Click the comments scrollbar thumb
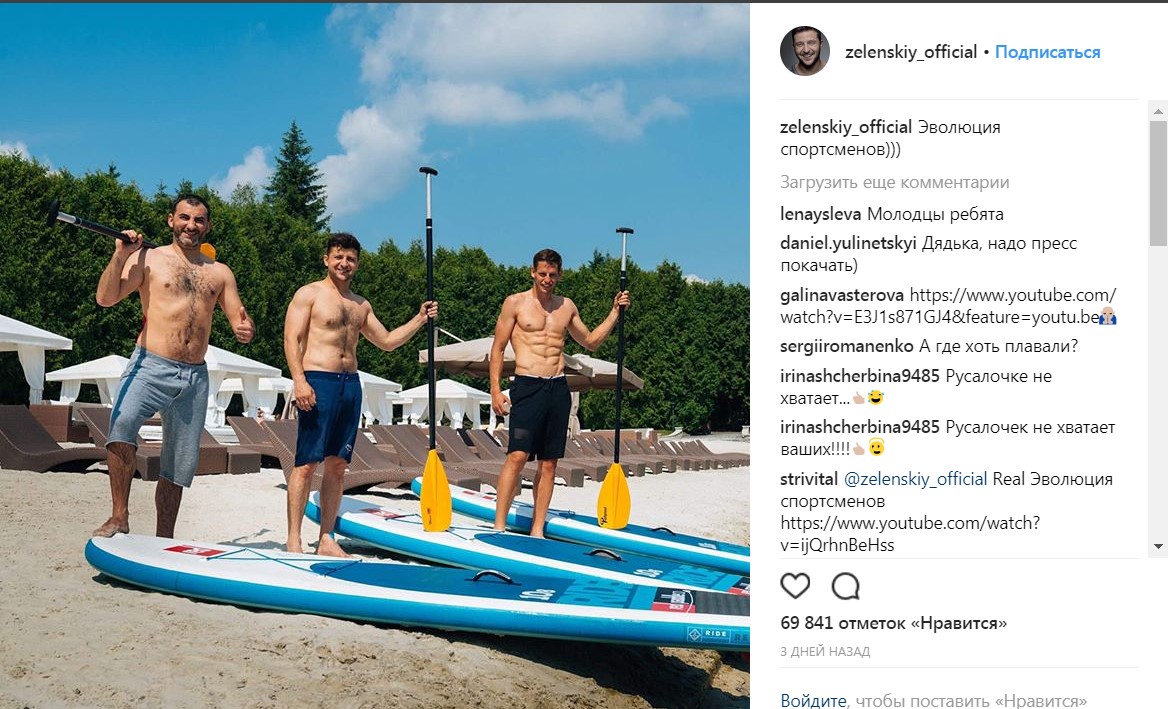 1158,183
